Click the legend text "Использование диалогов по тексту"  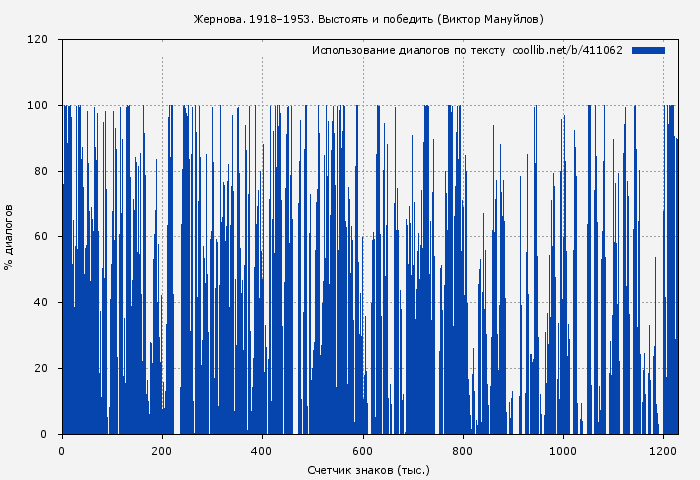pyautogui.click(x=408, y=50)
